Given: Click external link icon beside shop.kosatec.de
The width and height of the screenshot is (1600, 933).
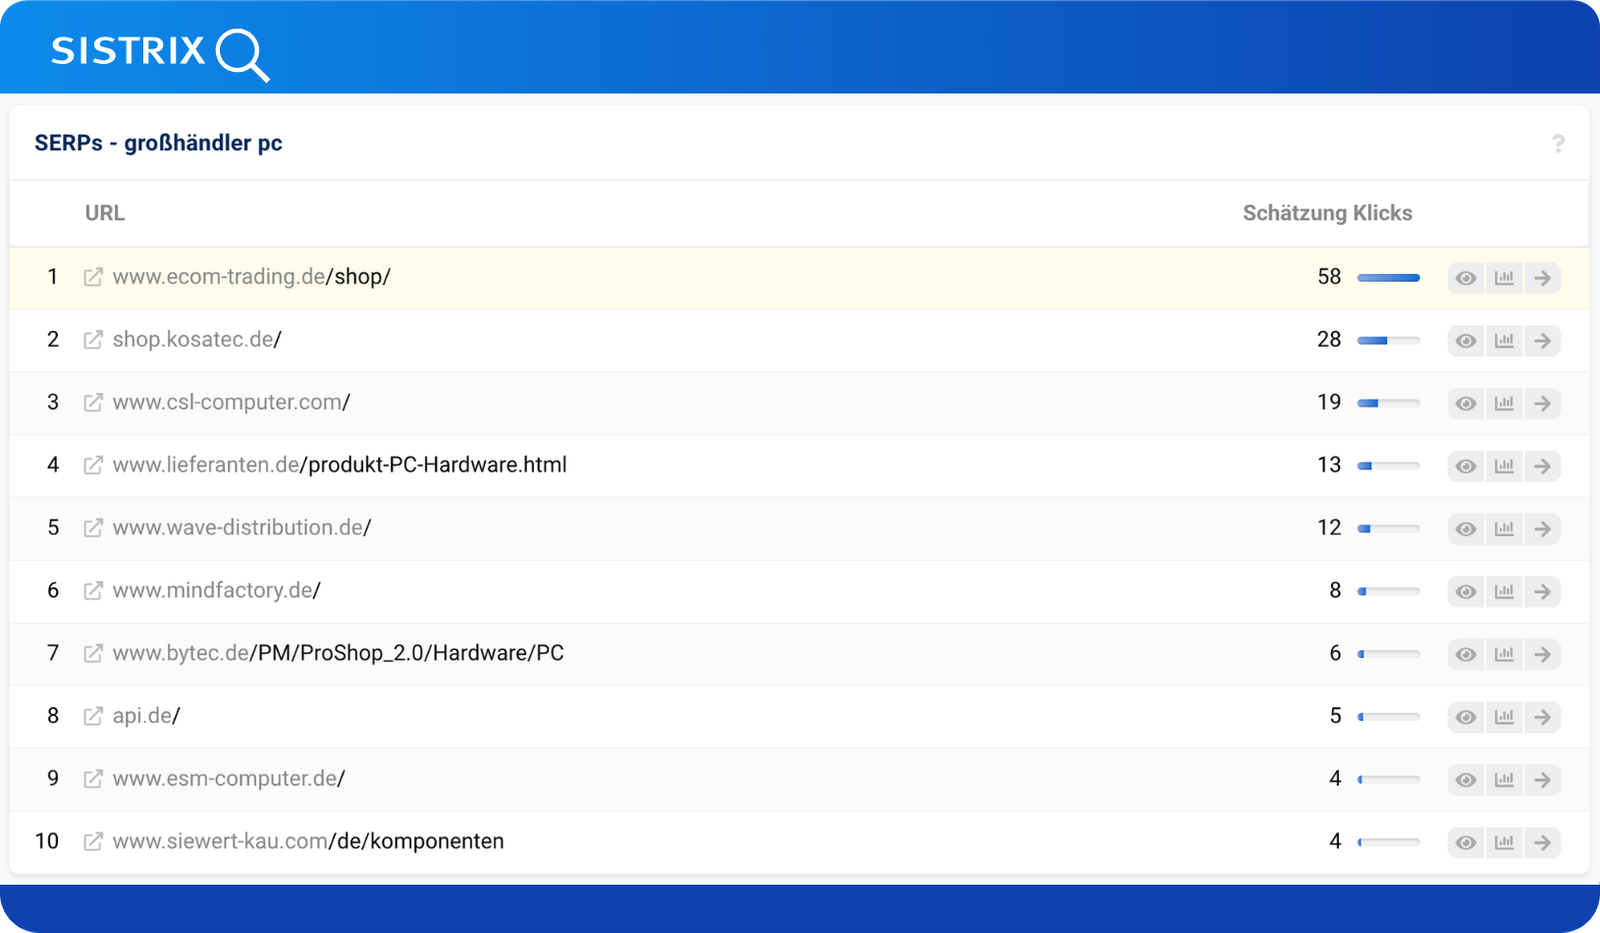Looking at the screenshot, I should click(93, 340).
